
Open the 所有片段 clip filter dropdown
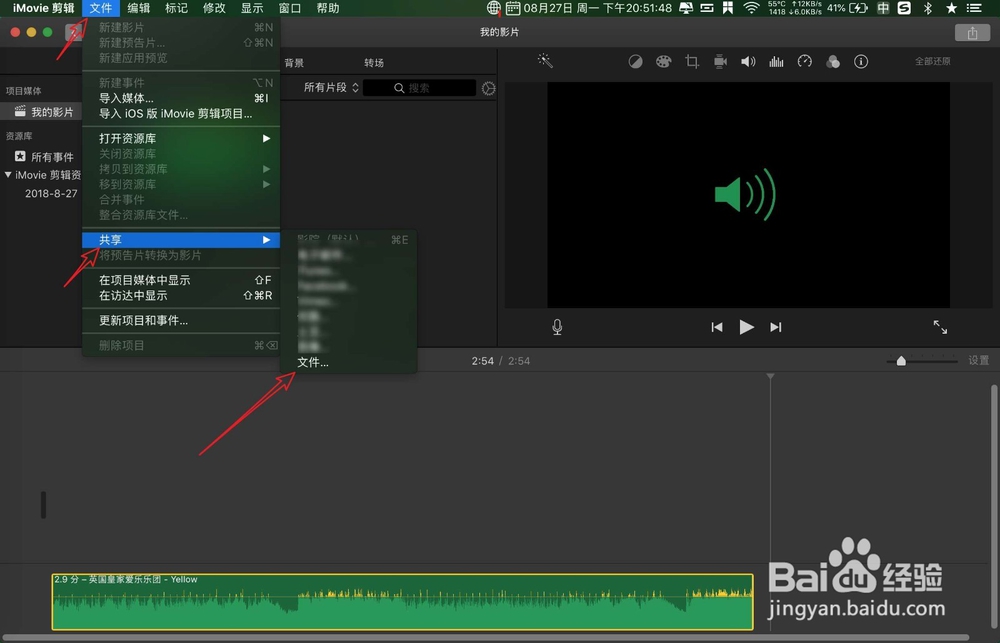click(x=331, y=87)
